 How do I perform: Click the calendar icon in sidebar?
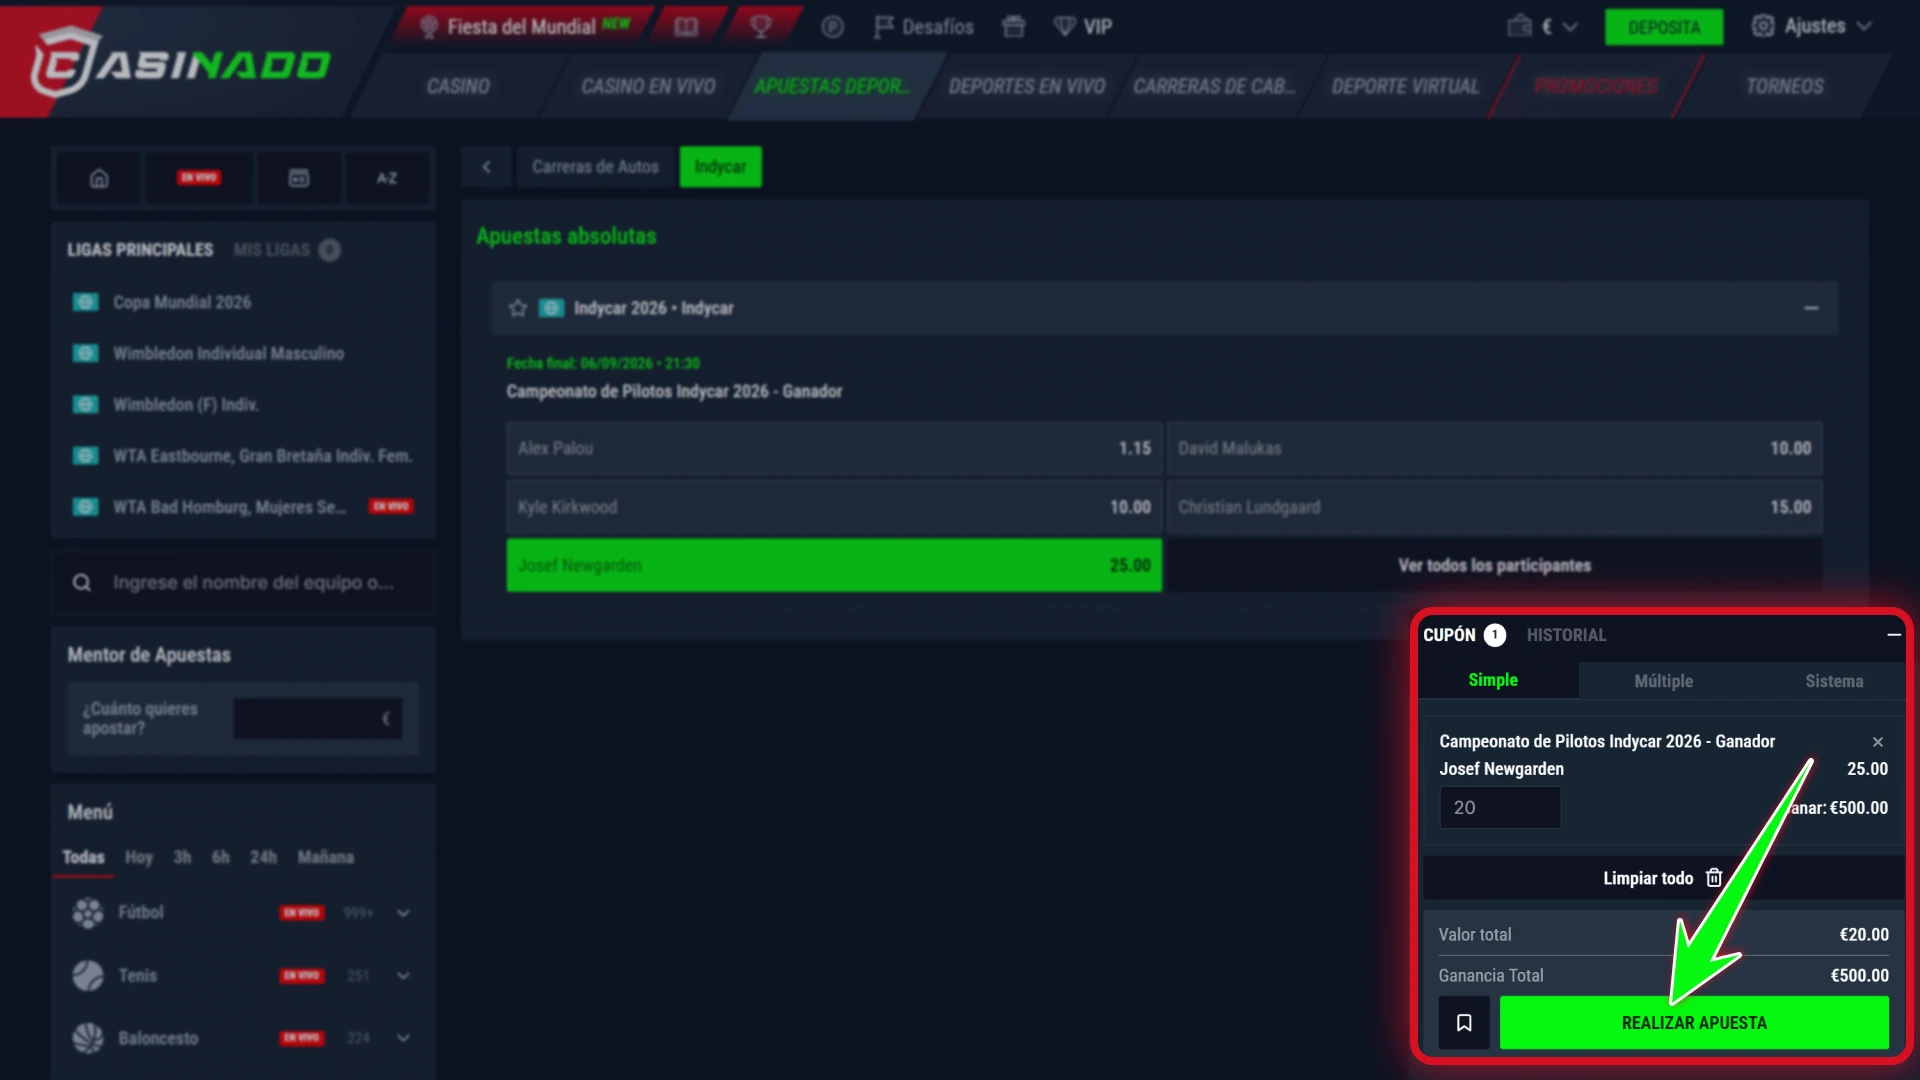click(299, 178)
